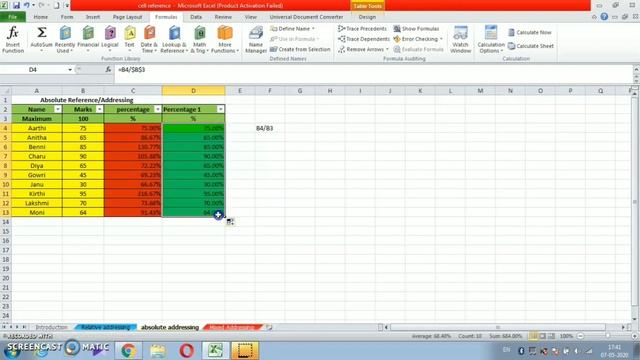Open Google Chrome from taskbar
This screenshot has height=360, width=640.
coord(129,351)
